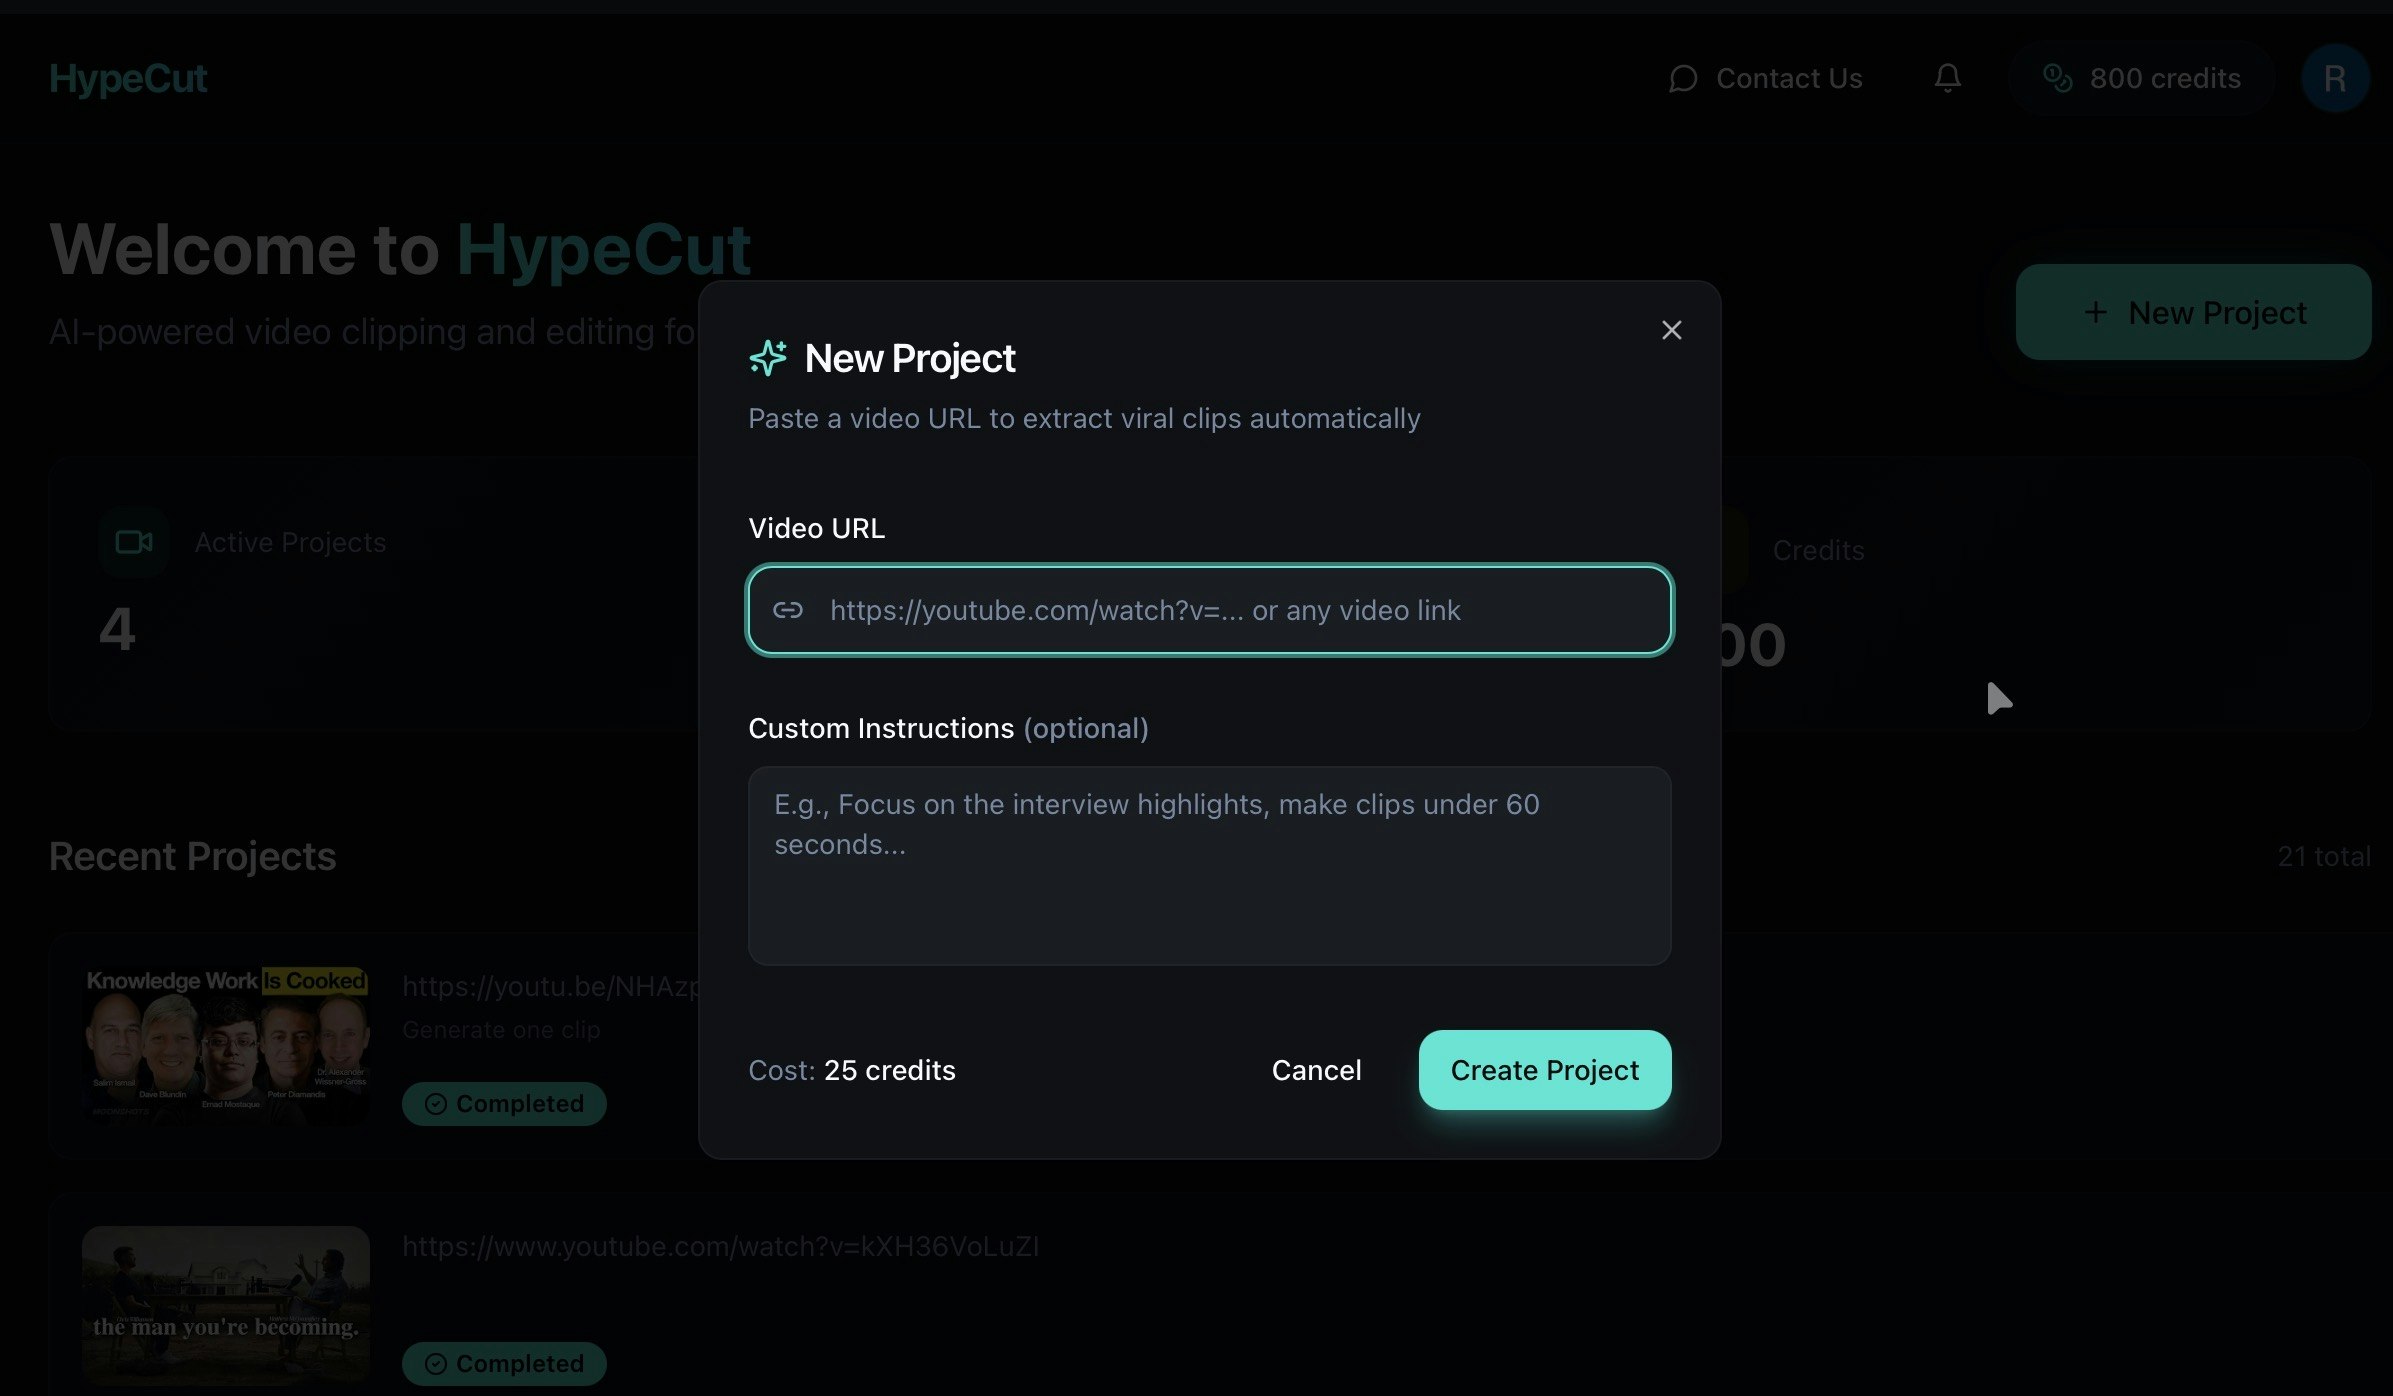This screenshot has width=2393, height=1396.
Task: Click the notification bell icon
Action: pyautogui.click(x=1947, y=78)
